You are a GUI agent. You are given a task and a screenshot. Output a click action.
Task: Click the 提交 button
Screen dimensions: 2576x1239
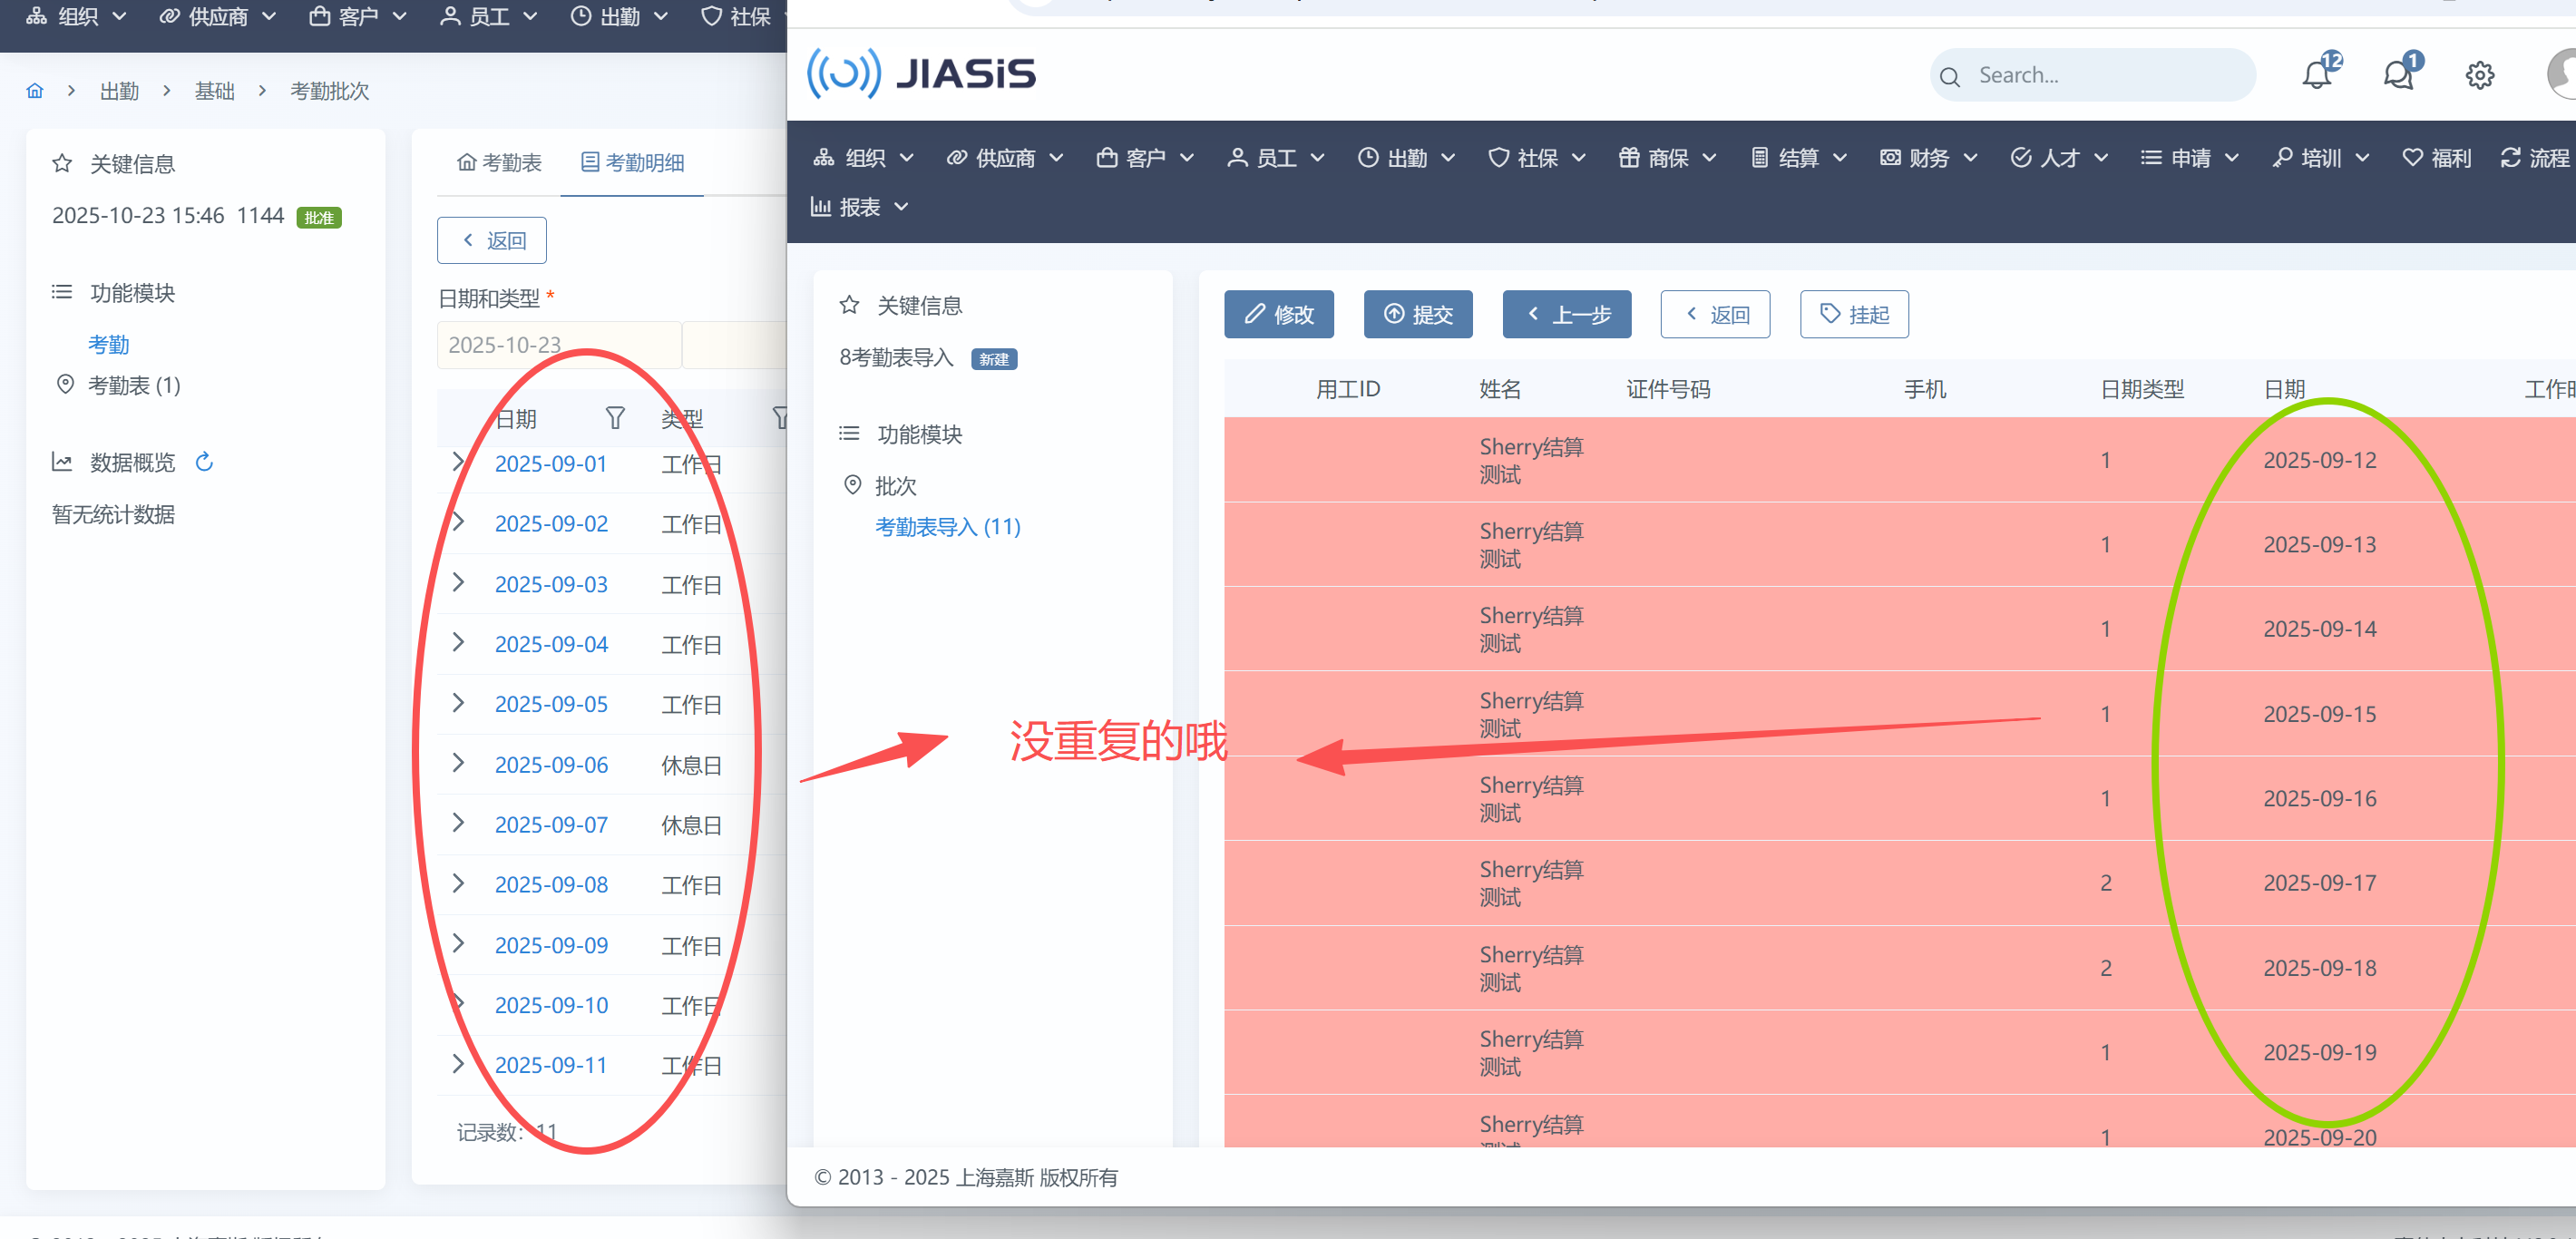pyautogui.click(x=1417, y=315)
